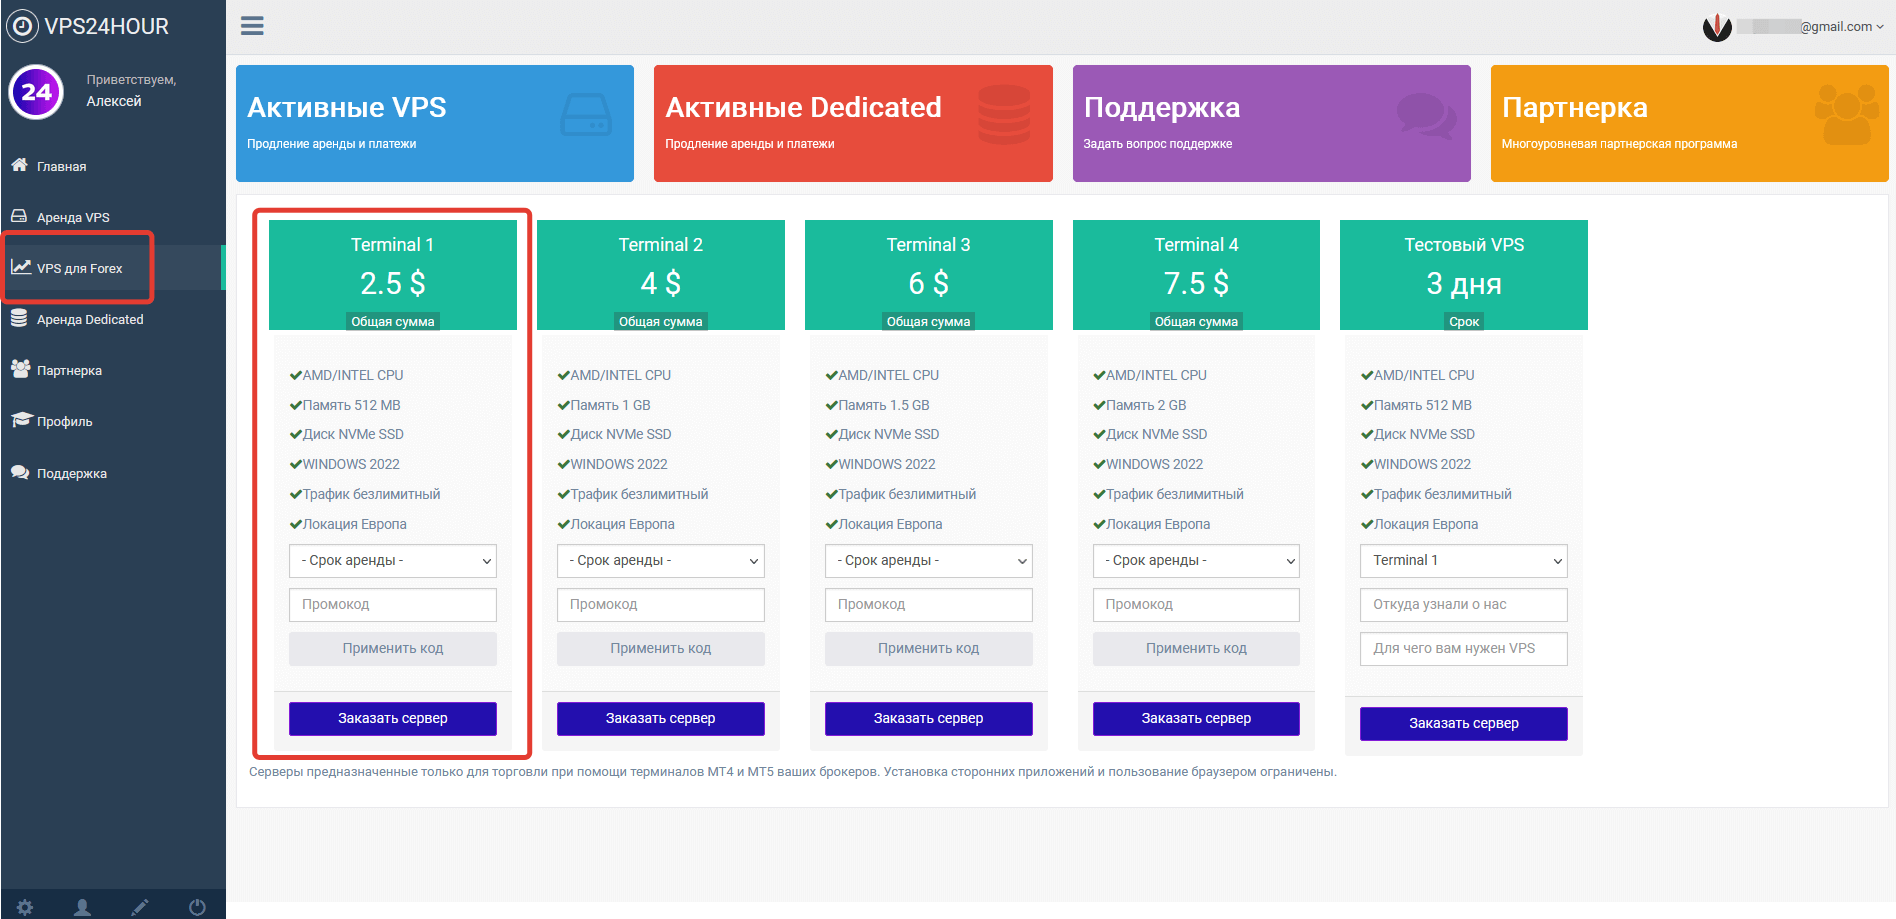The image size is (1896, 919).
Task: Open Срок аренды dropdown for Terminal 1
Action: tap(393, 561)
